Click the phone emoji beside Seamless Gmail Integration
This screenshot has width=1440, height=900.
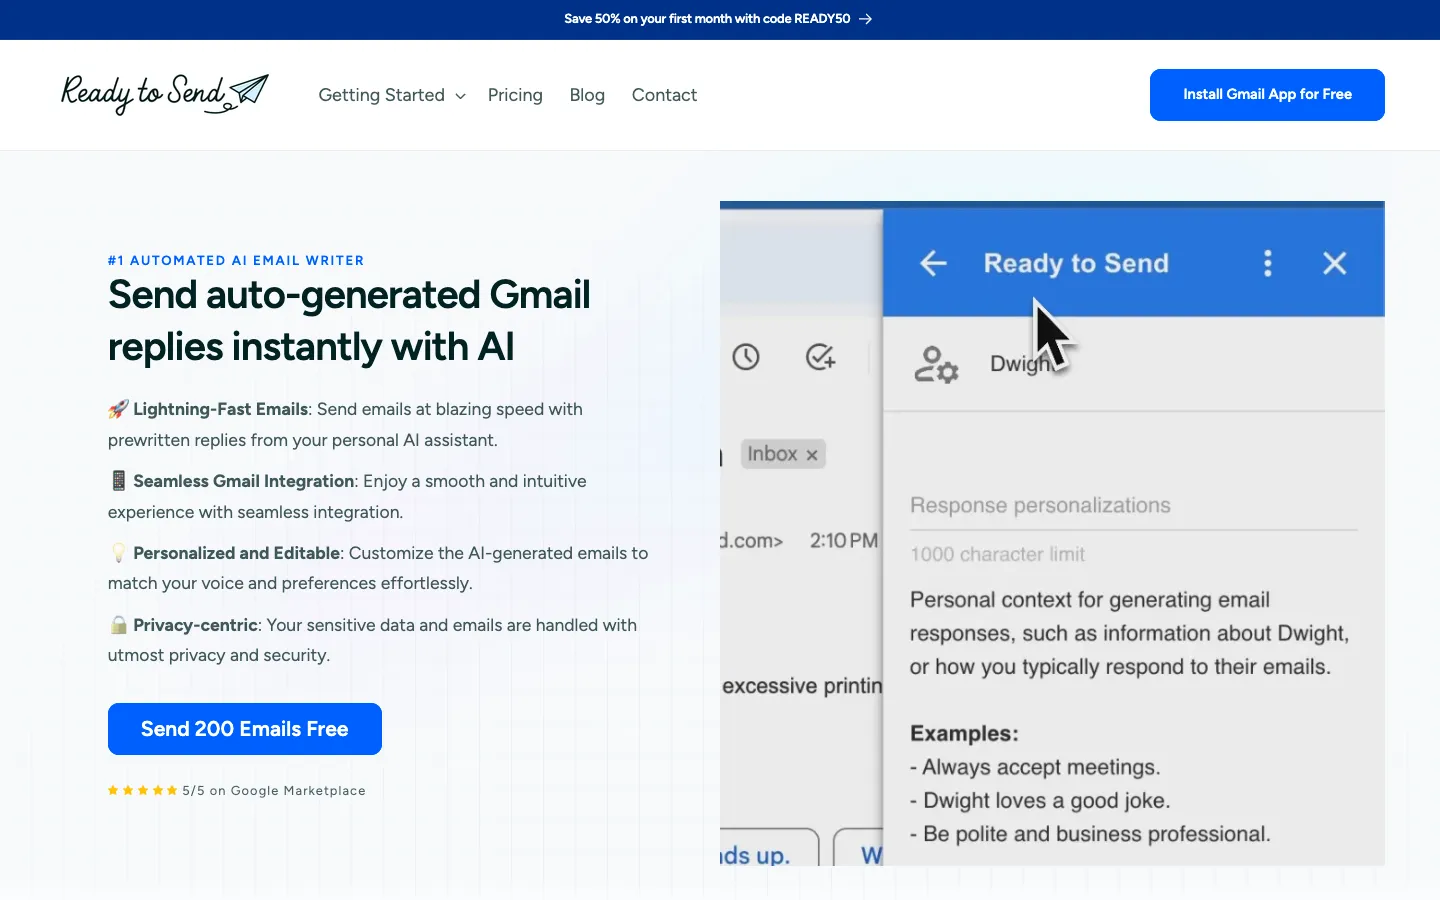[x=118, y=481]
